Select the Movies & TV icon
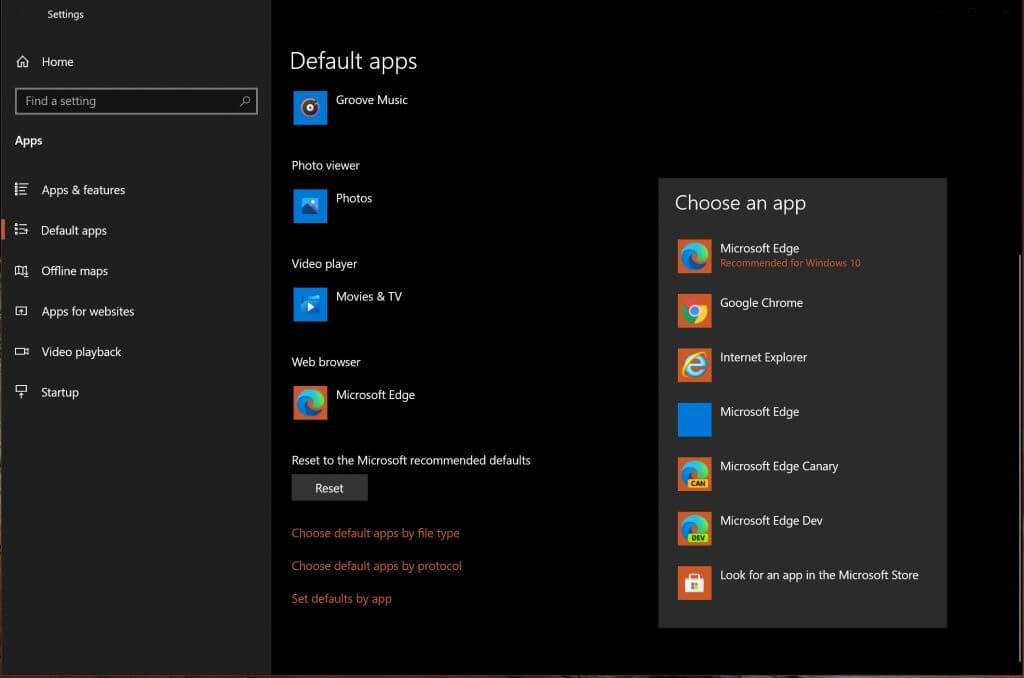The image size is (1024, 678). pyautogui.click(x=310, y=304)
